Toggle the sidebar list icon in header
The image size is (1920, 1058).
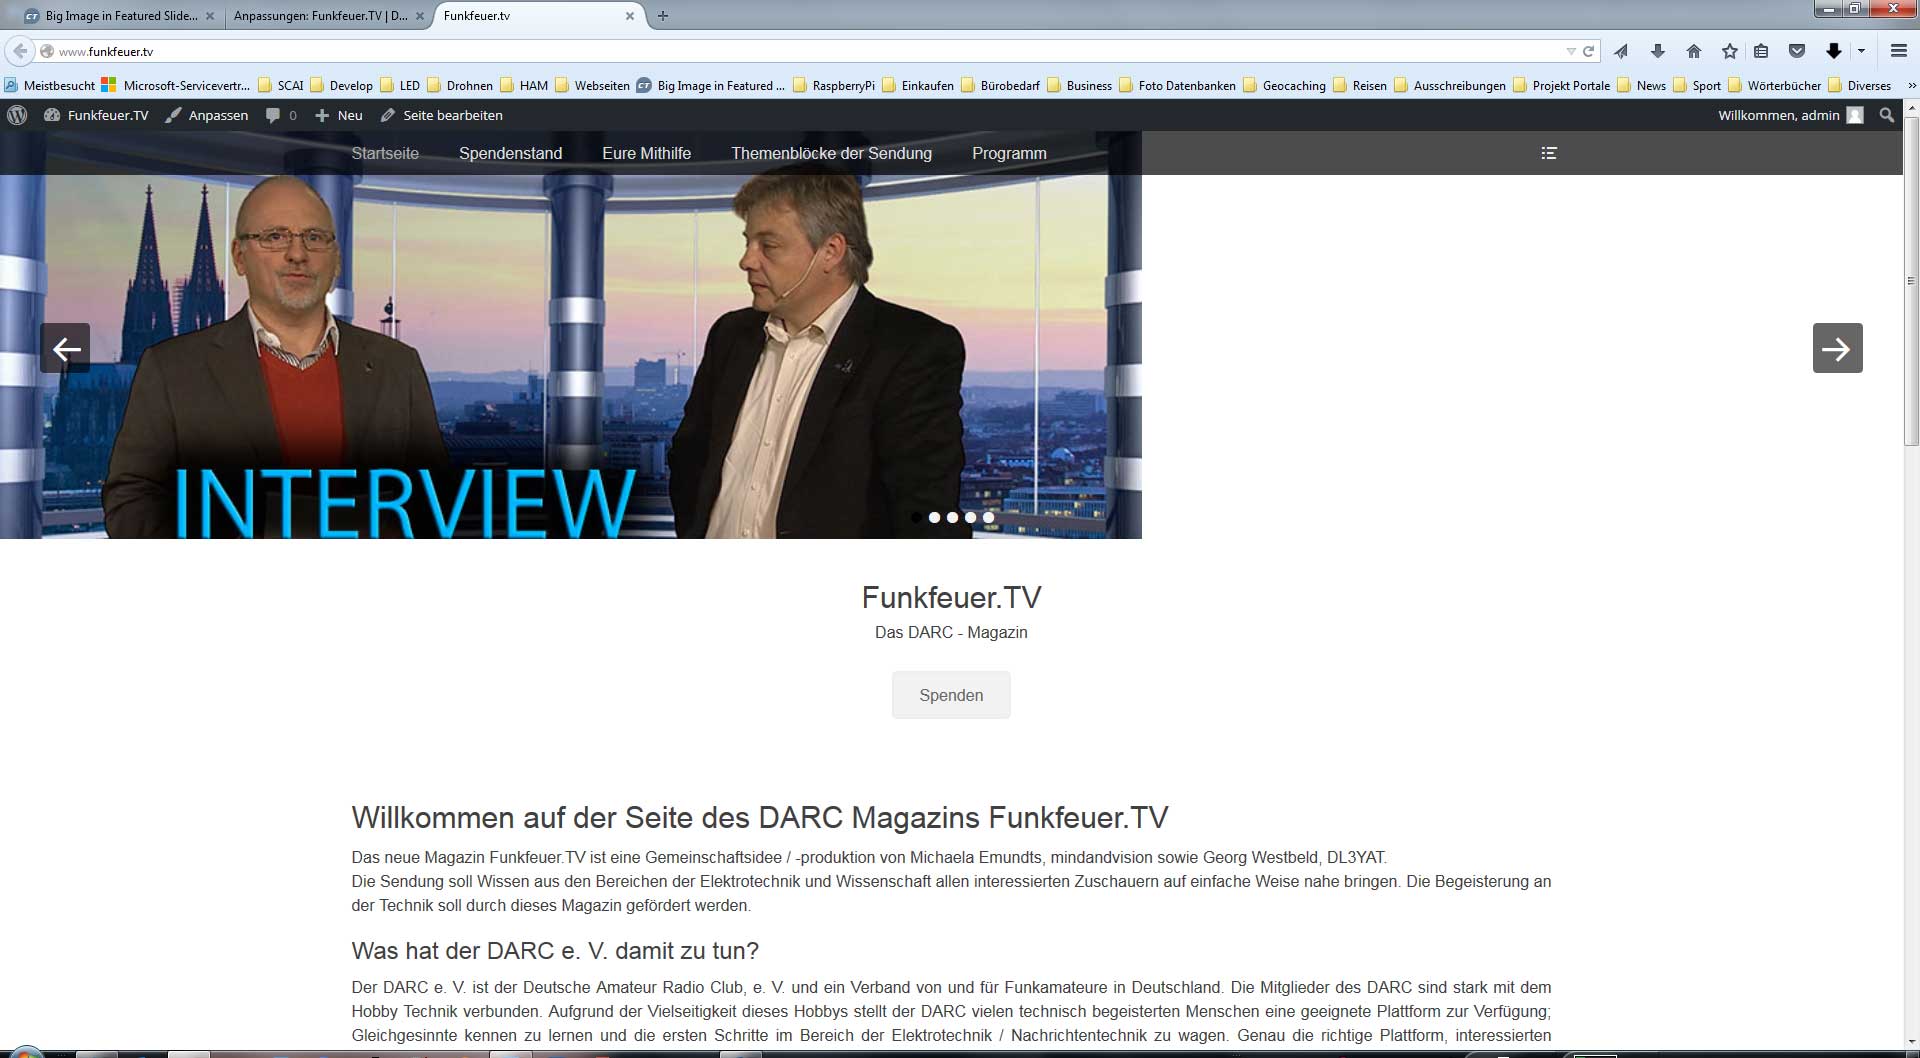pos(1549,153)
